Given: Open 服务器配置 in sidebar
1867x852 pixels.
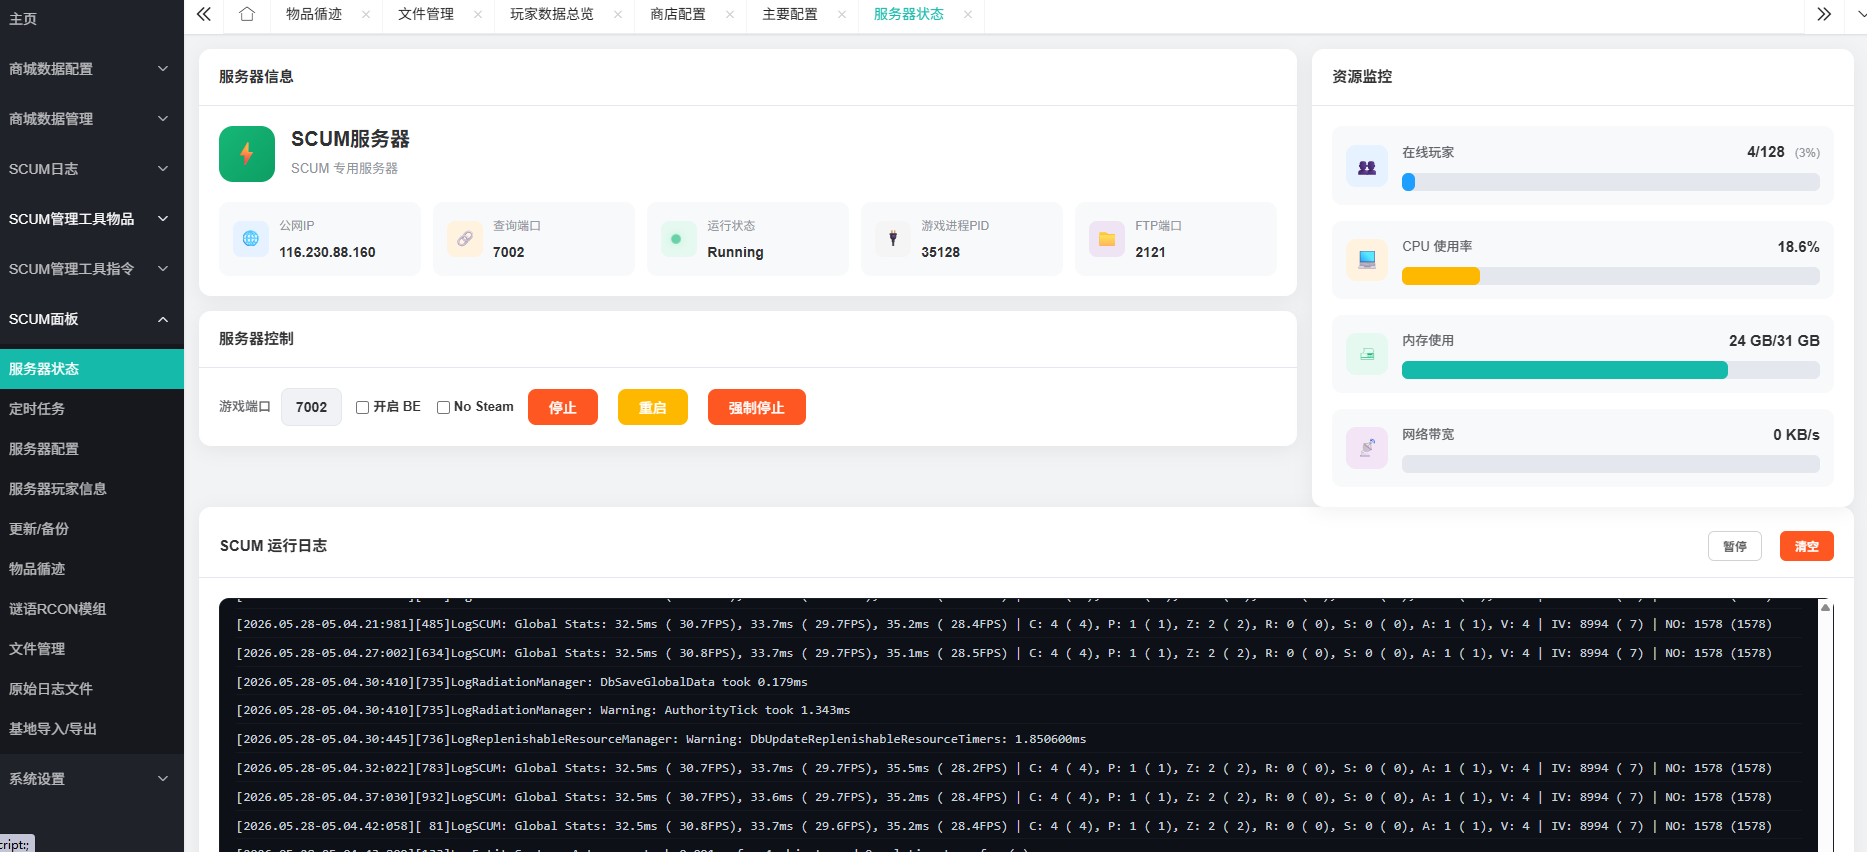Looking at the screenshot, I should pos(92,449).
